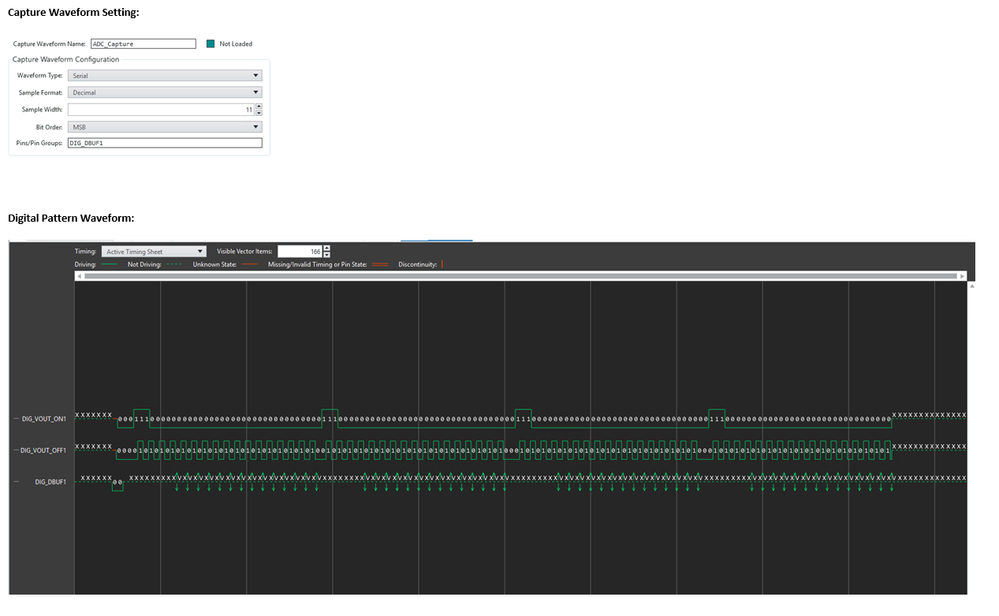This screenshot has height=616, width=999.
Task: Click the waveform scrollbar right arrow
Action: (962, 276)
